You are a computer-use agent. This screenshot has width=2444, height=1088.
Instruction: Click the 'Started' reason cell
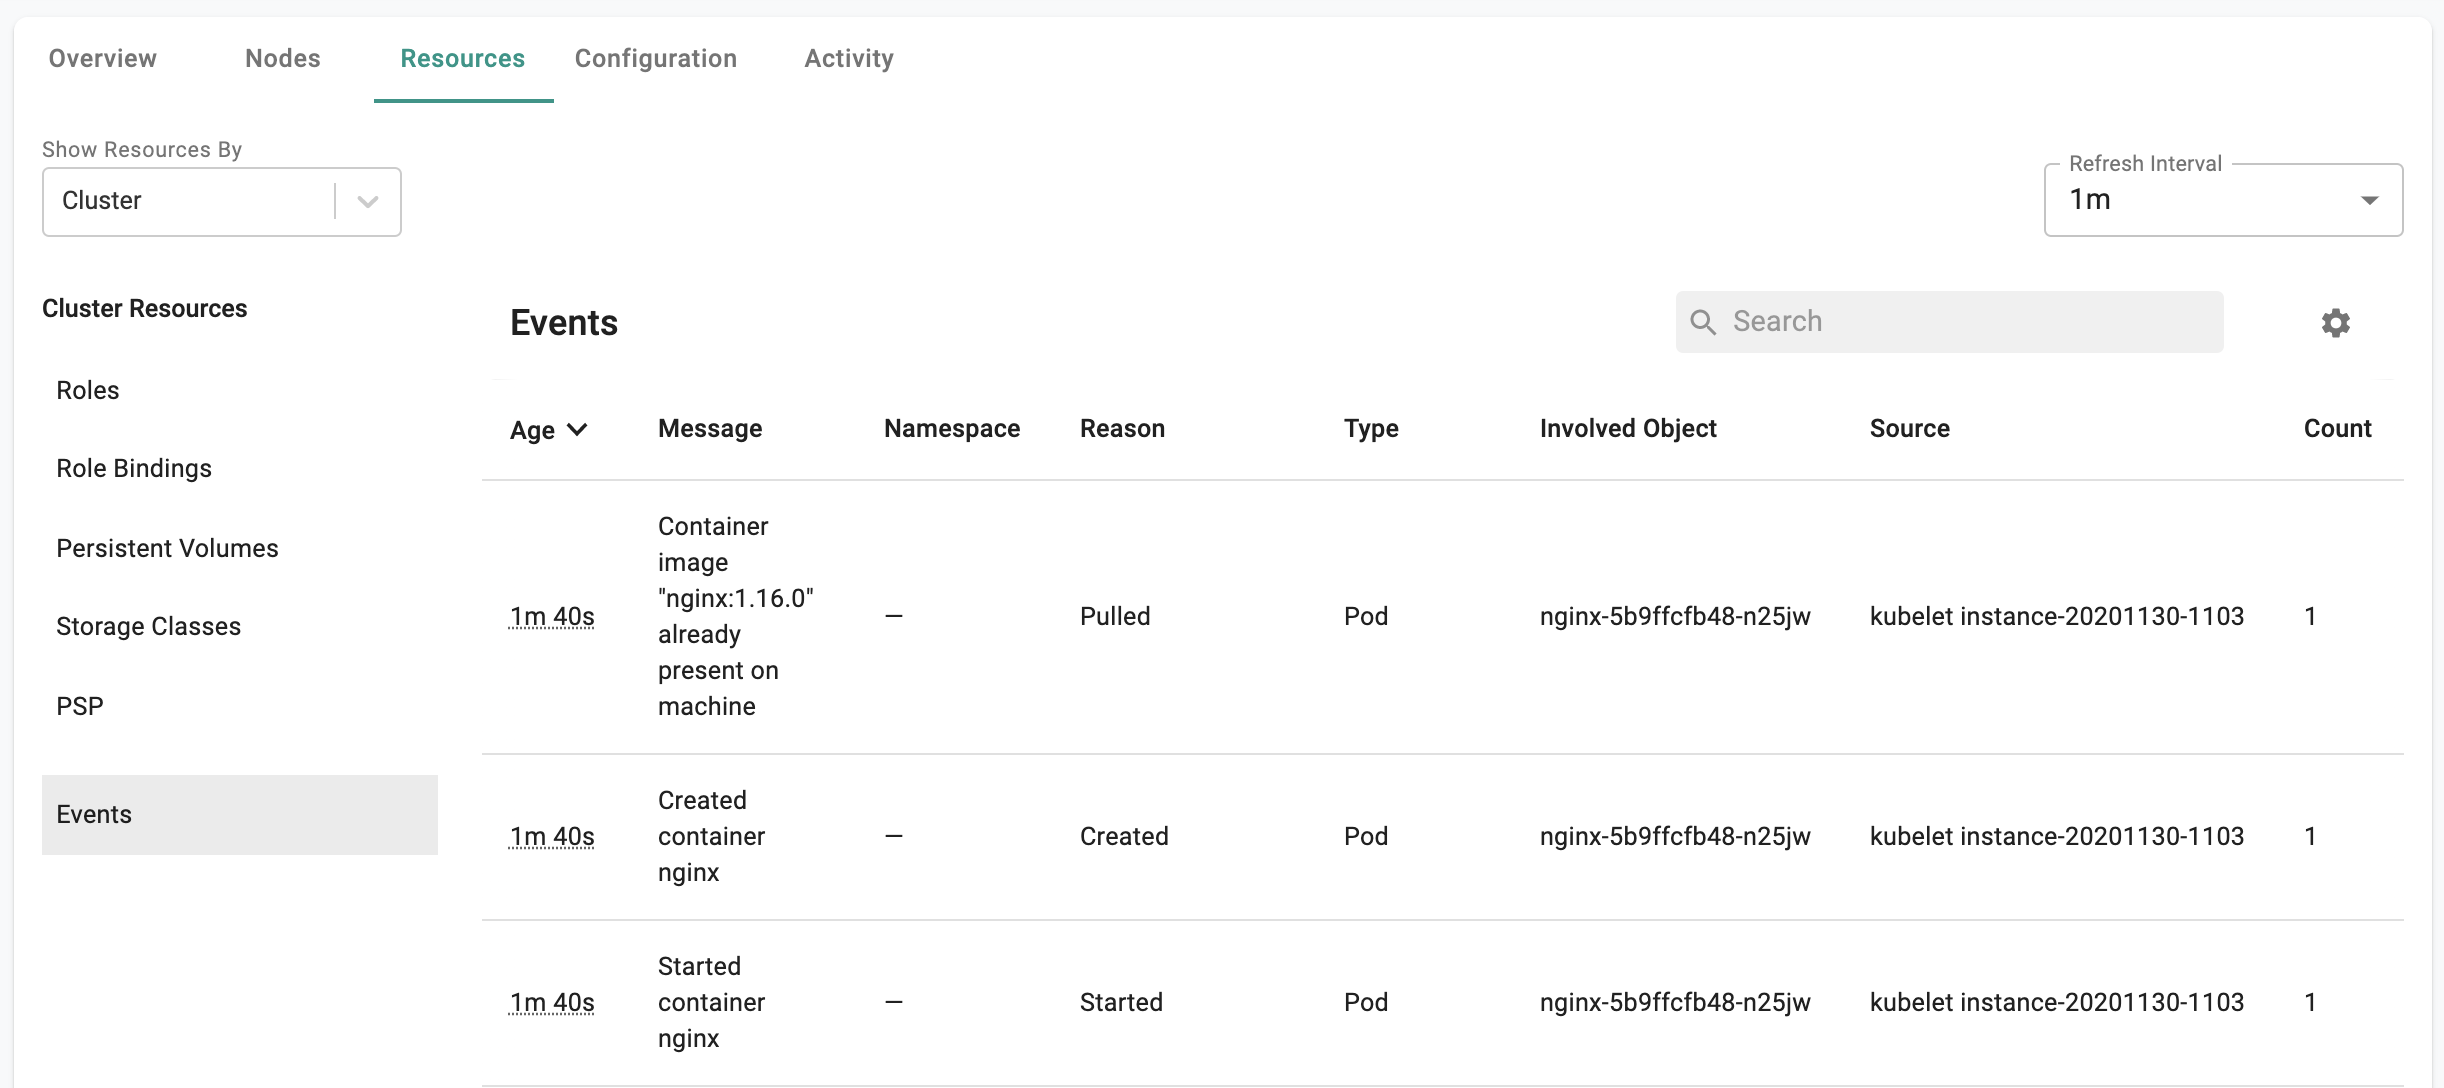pos(1121,1002)
